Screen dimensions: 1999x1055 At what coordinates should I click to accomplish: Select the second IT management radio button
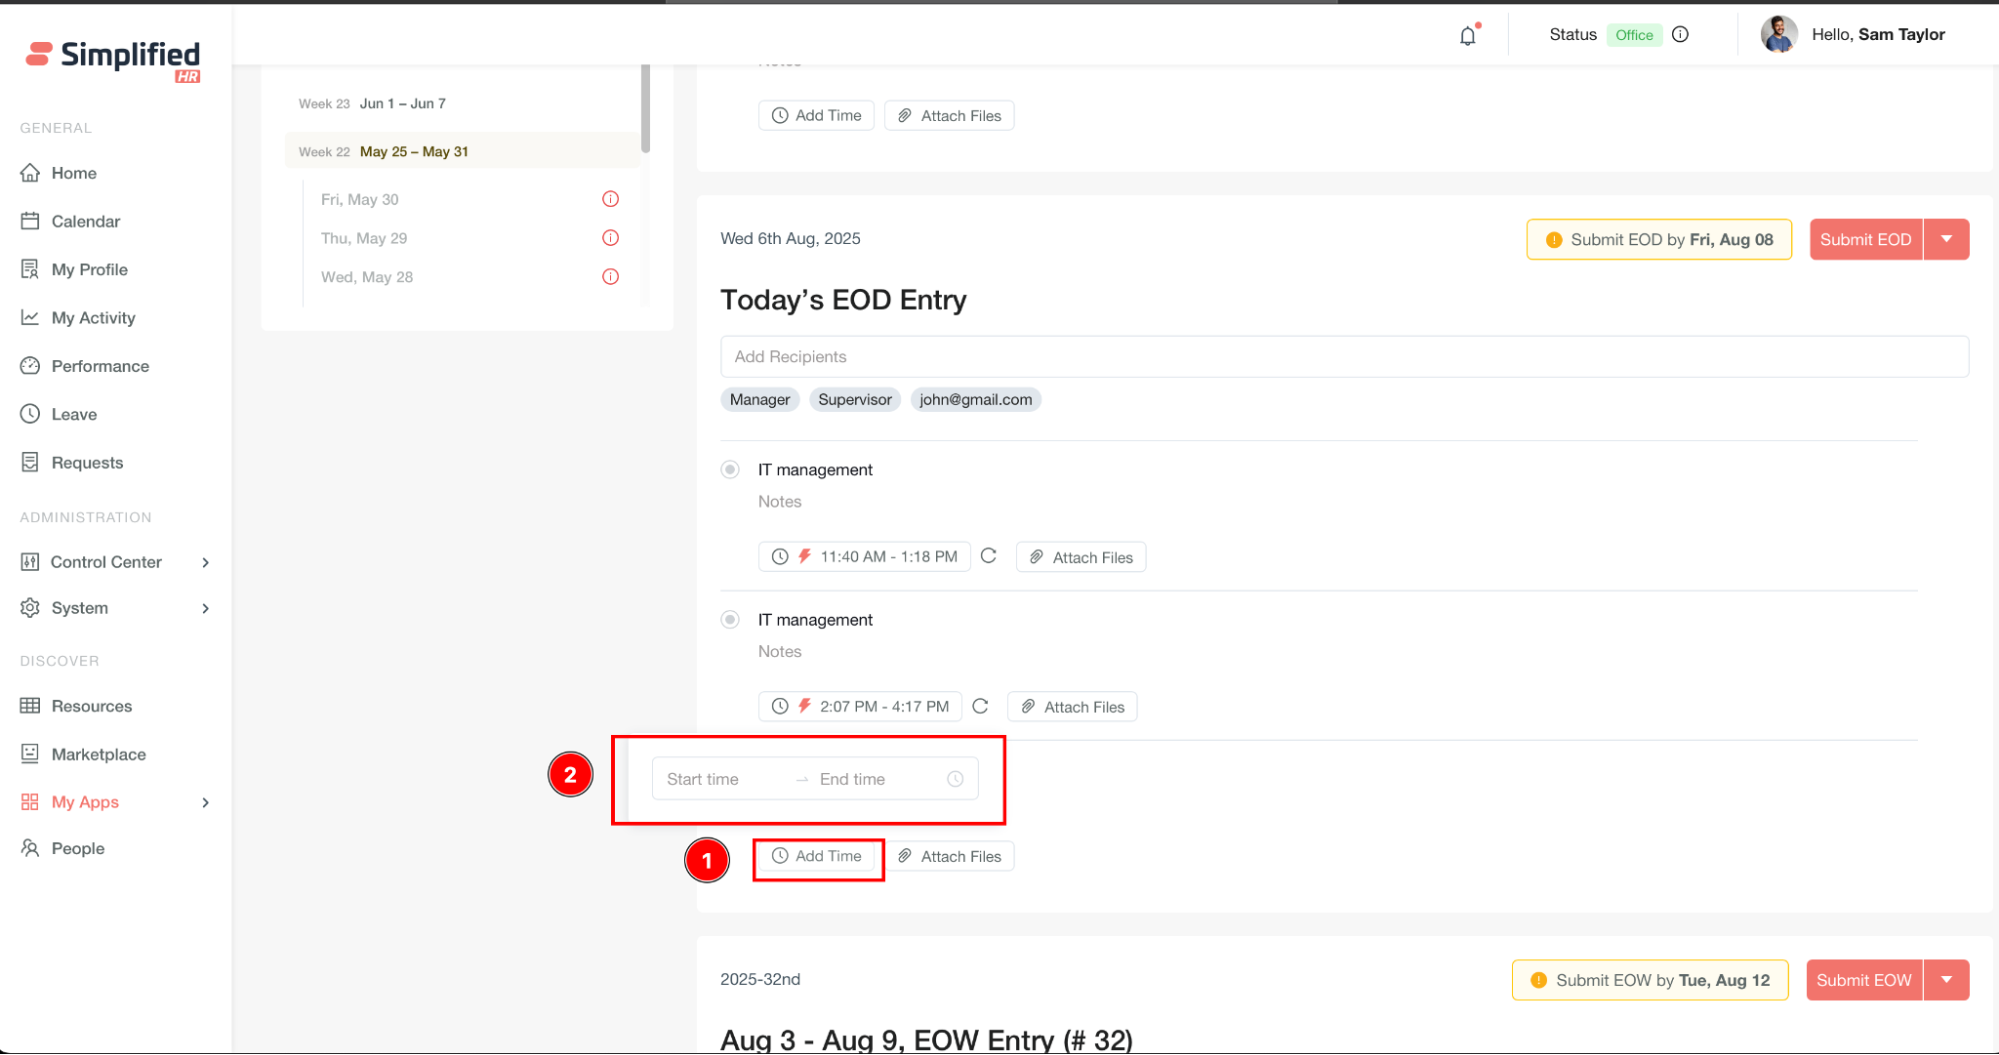[731, 620]
